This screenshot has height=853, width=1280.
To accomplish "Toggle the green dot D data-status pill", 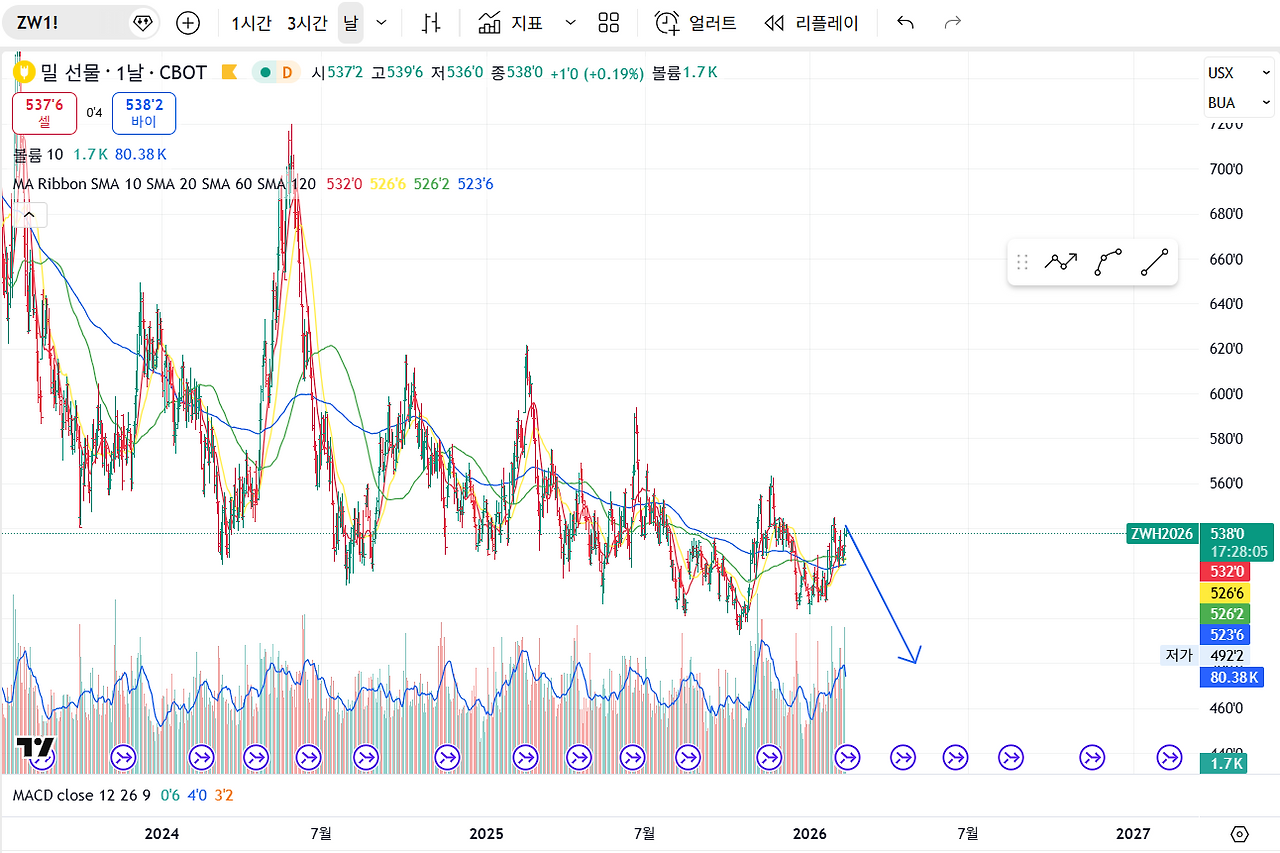I will [x=277, y=72].
